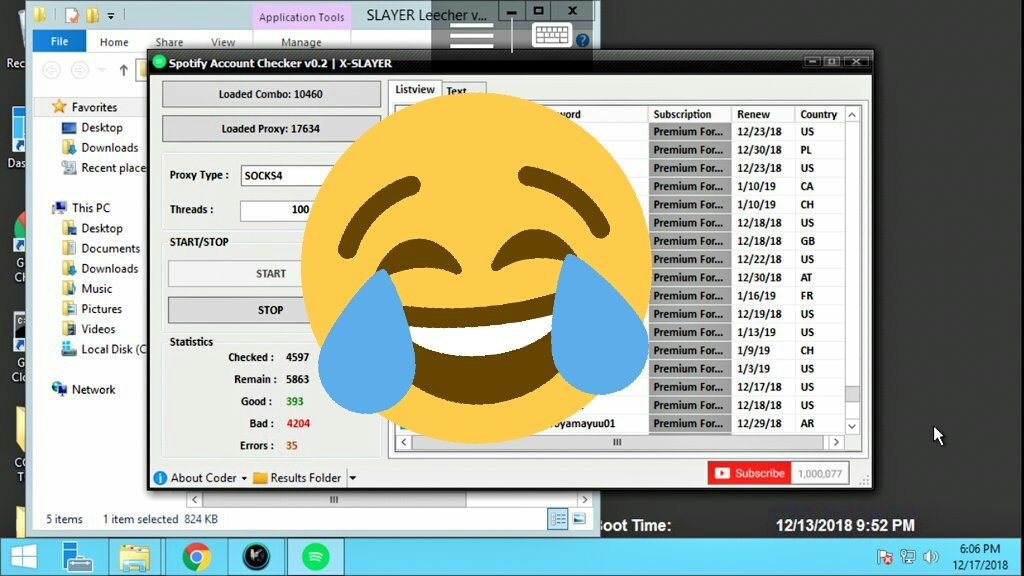
Task: Open the Manage tab under Application Tools
Action: tap(301, 42)
